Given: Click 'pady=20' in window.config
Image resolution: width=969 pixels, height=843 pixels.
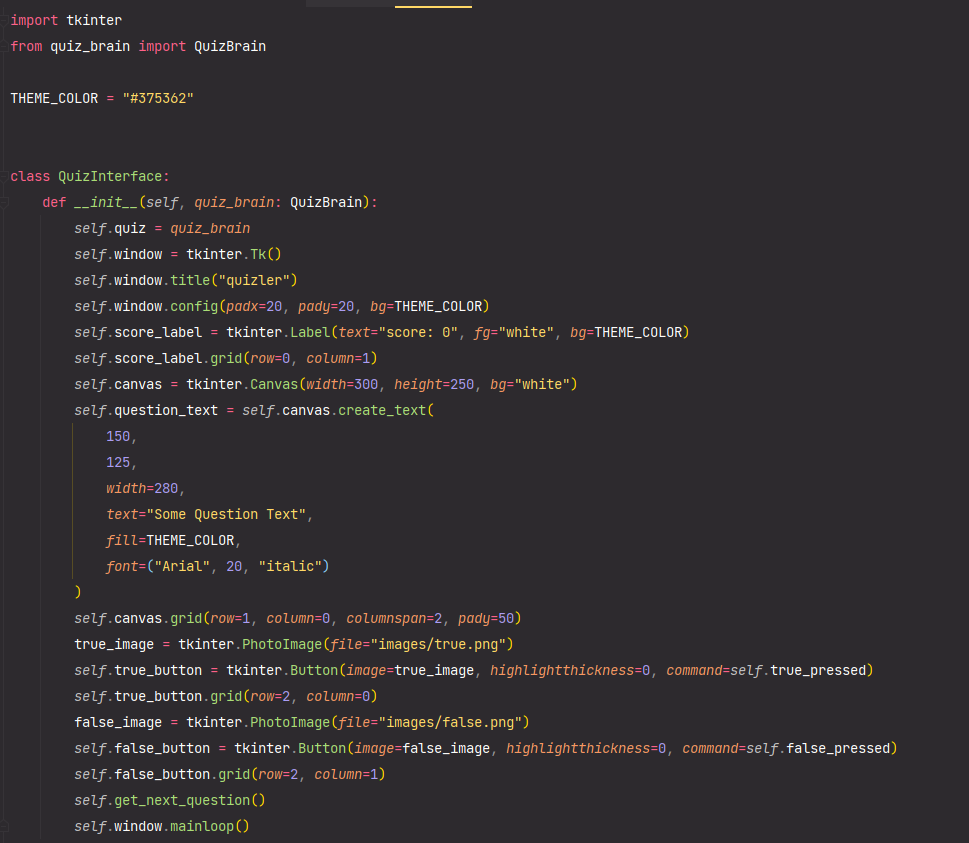Looking at the screenshot, I should (x=326, y=307).
